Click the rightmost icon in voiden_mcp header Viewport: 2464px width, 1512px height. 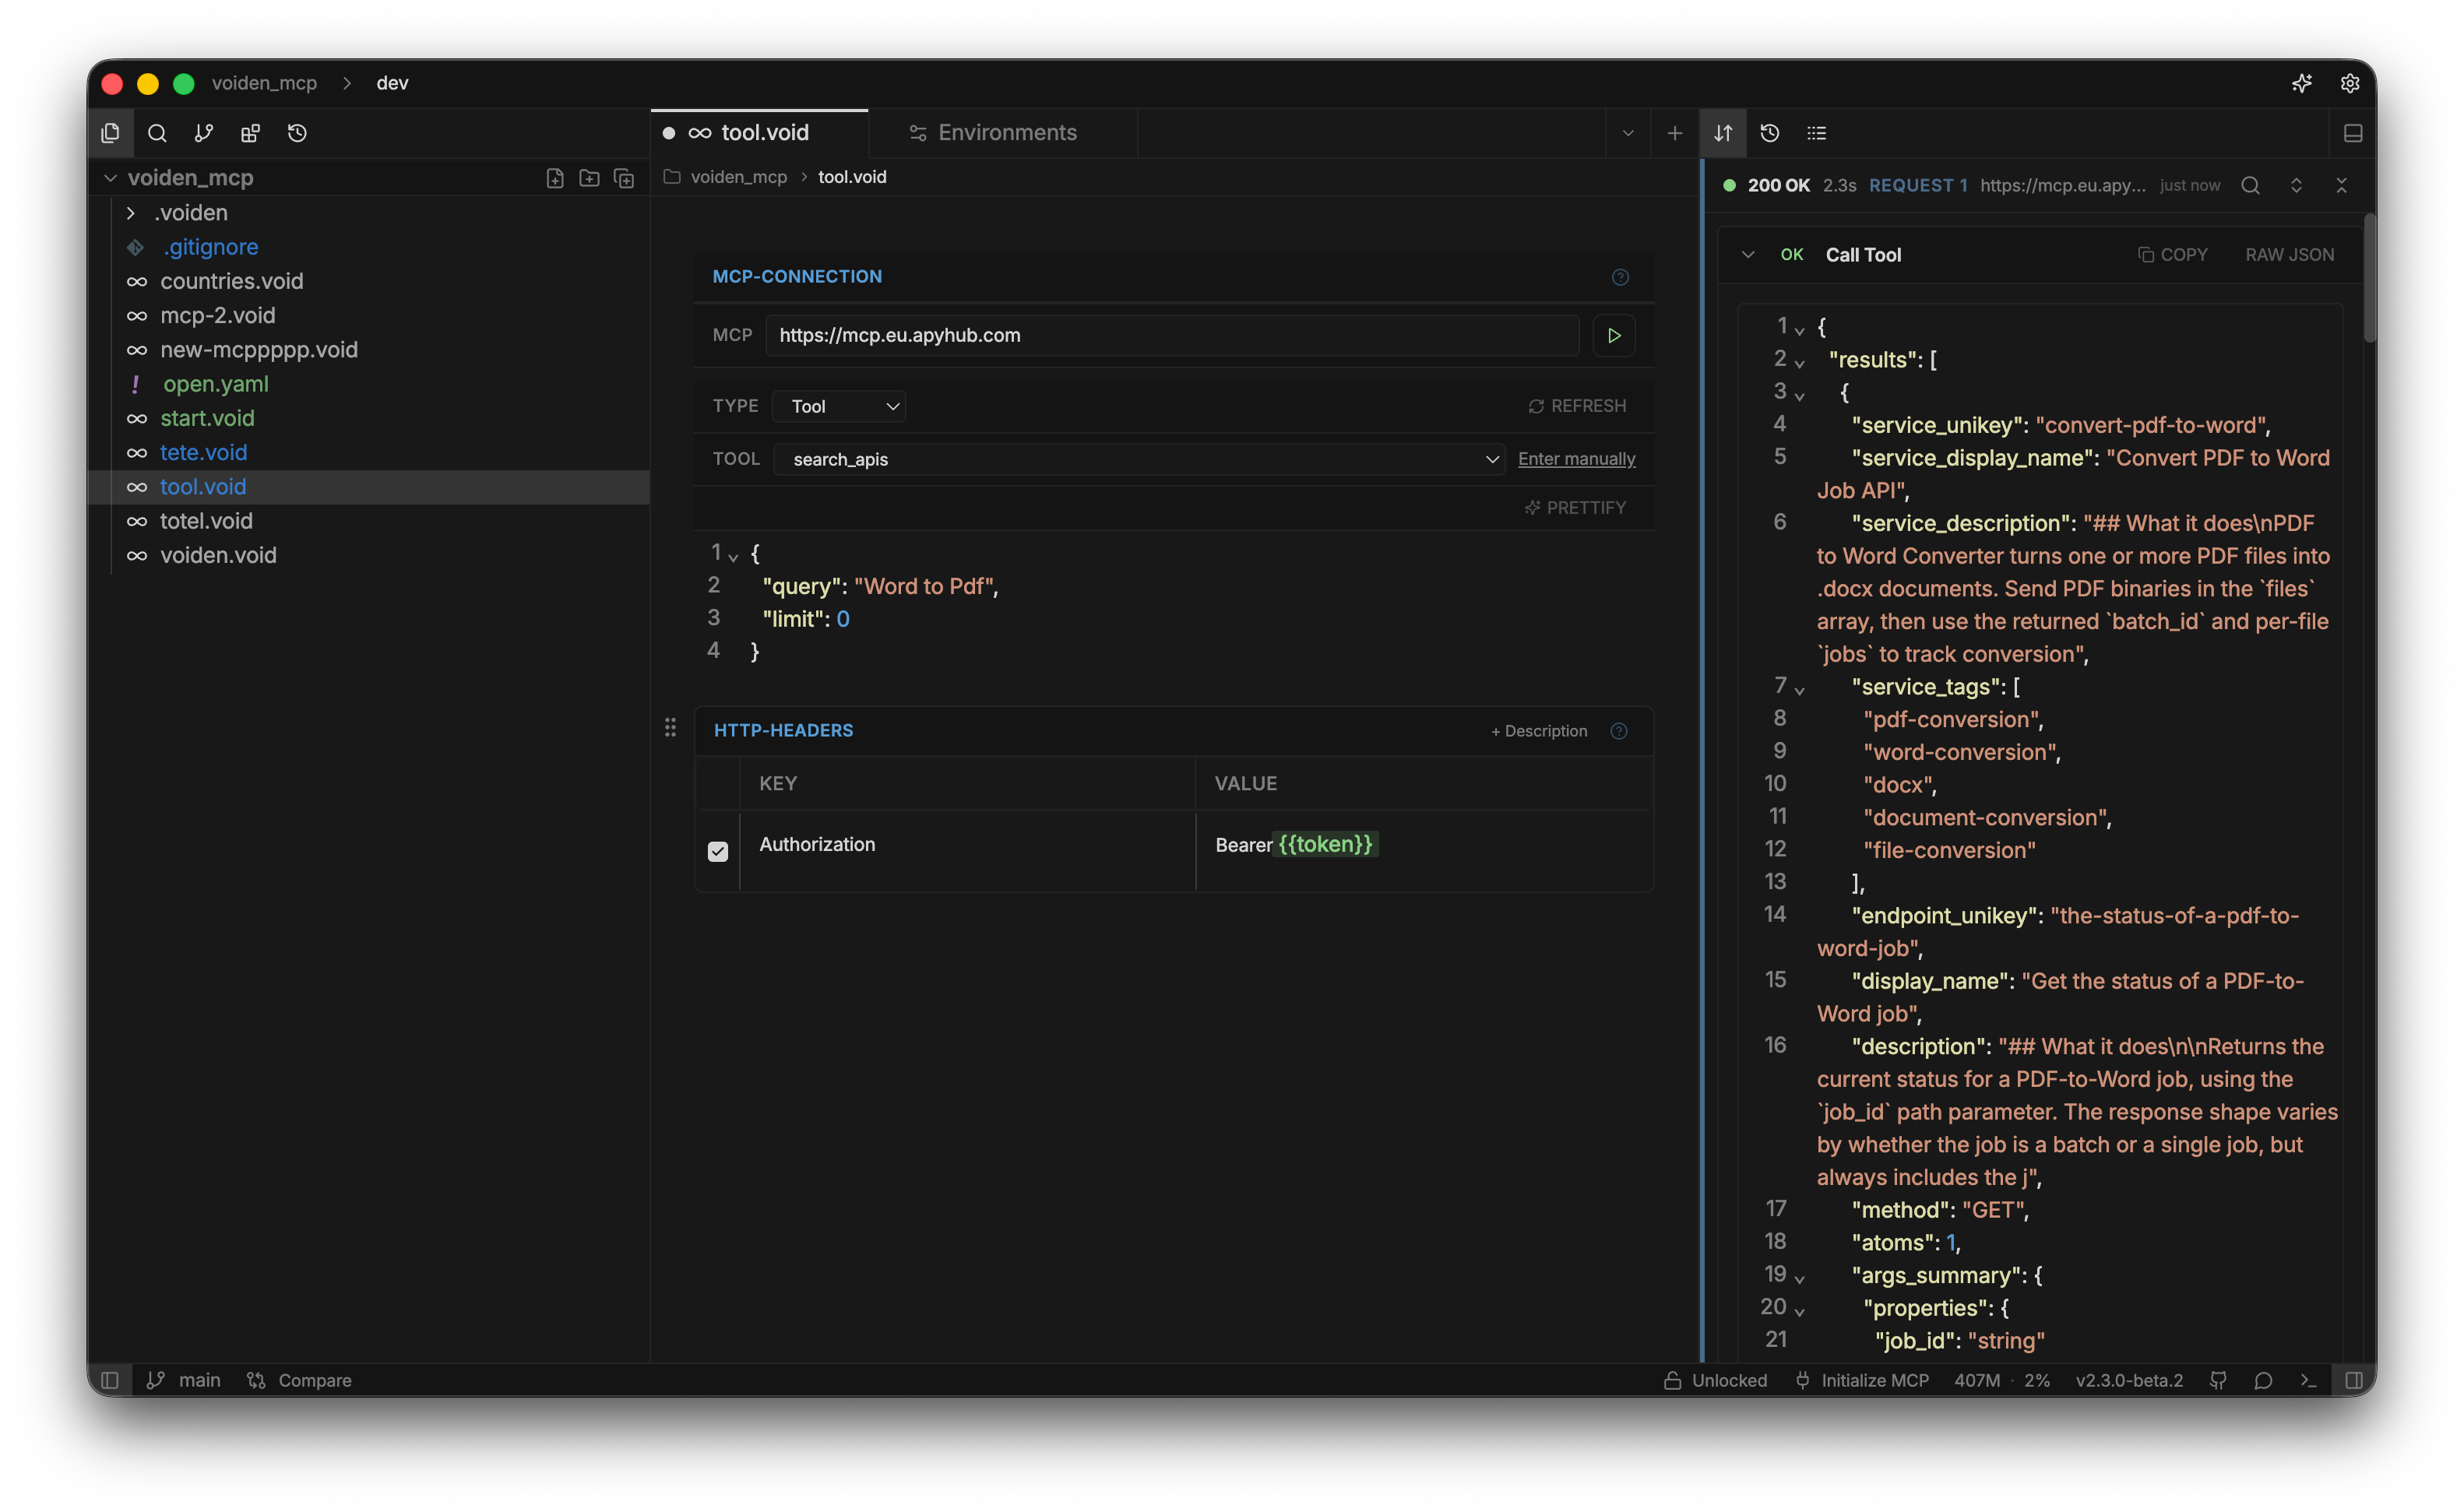click(x=624, y=178)
